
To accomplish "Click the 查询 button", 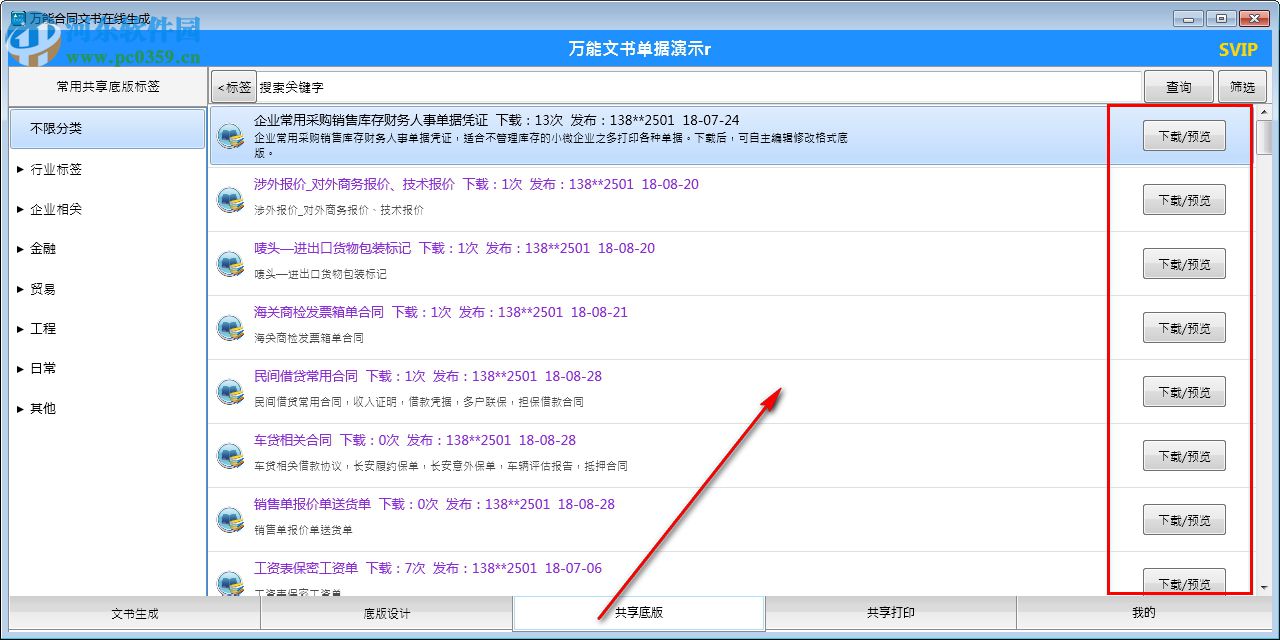I will 1179,86.
